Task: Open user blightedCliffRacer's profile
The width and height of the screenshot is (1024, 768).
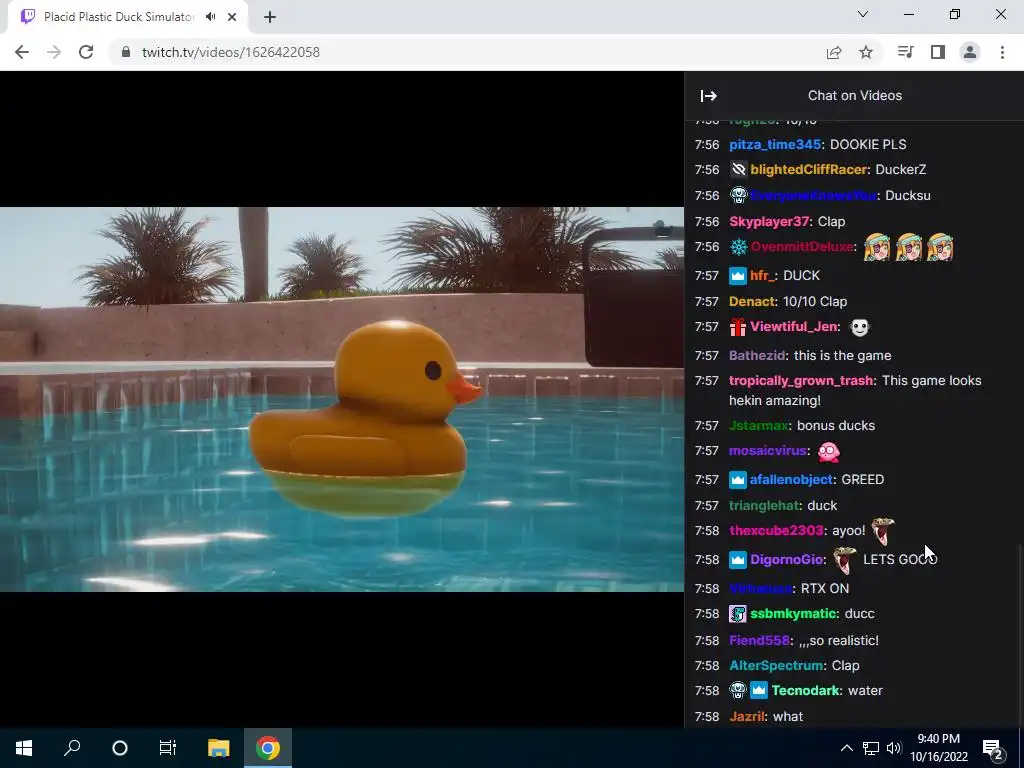Action: coord(808,170)
